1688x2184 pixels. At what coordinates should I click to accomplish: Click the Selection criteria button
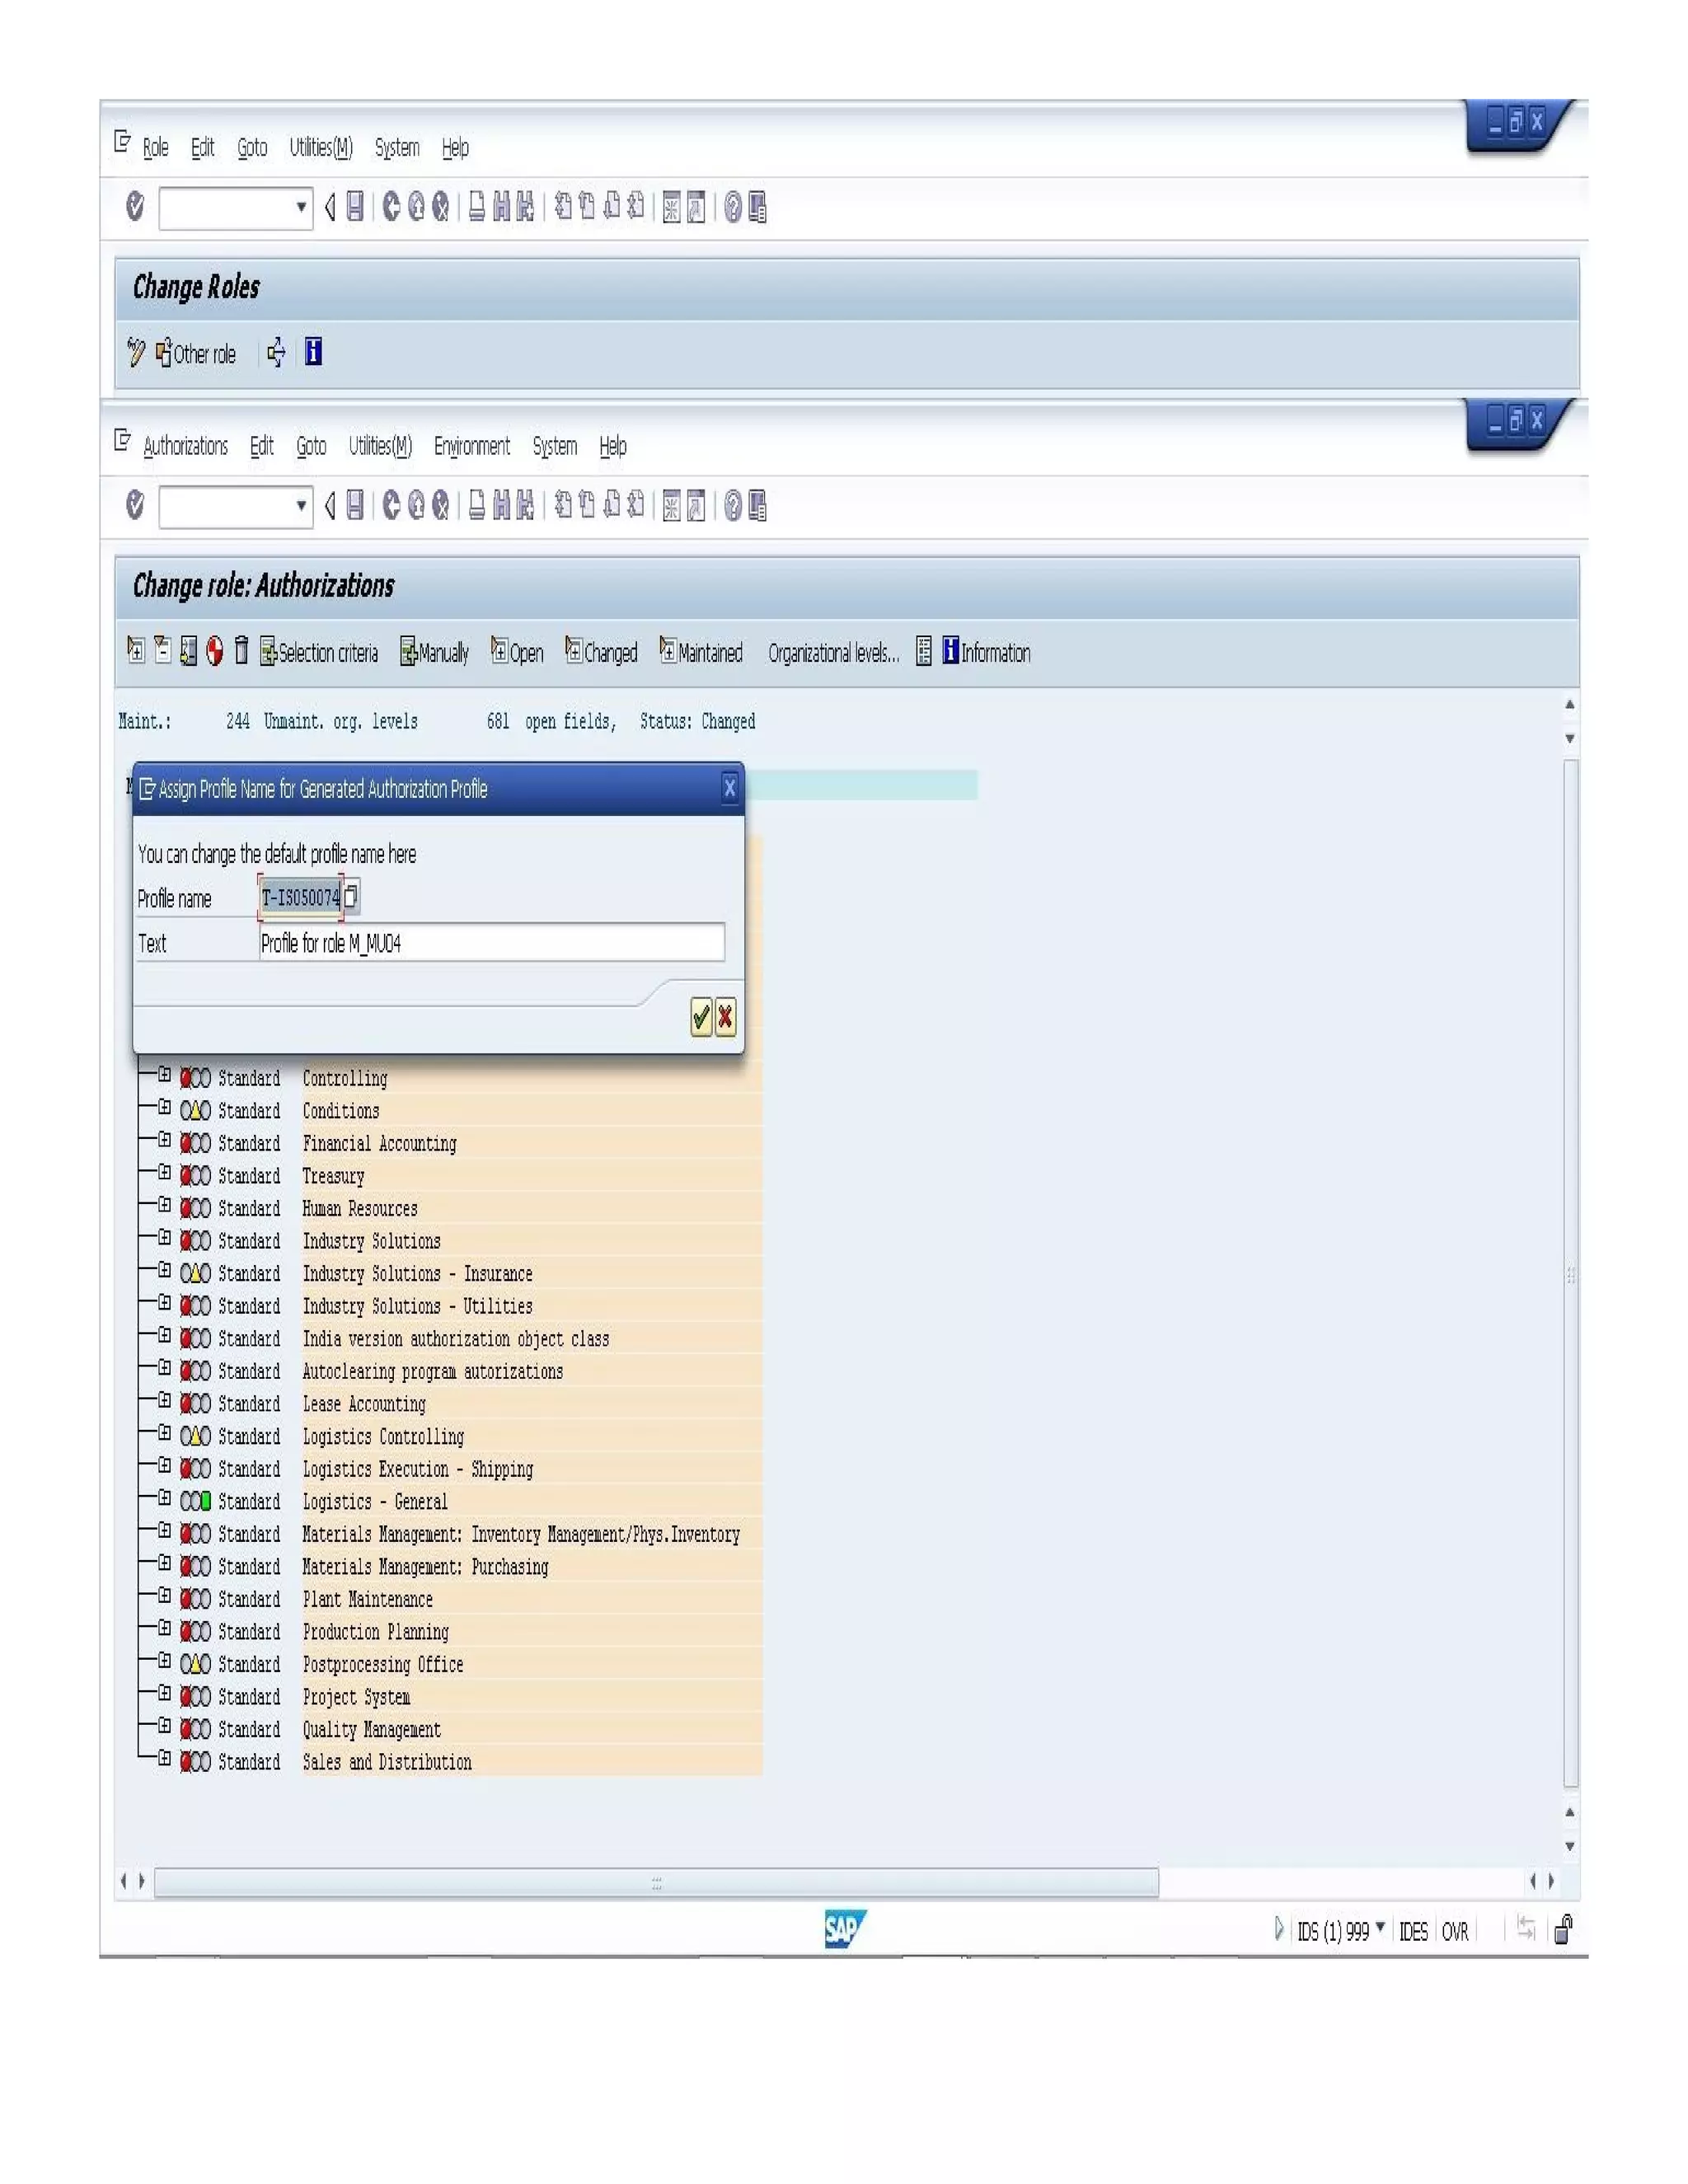319,653
